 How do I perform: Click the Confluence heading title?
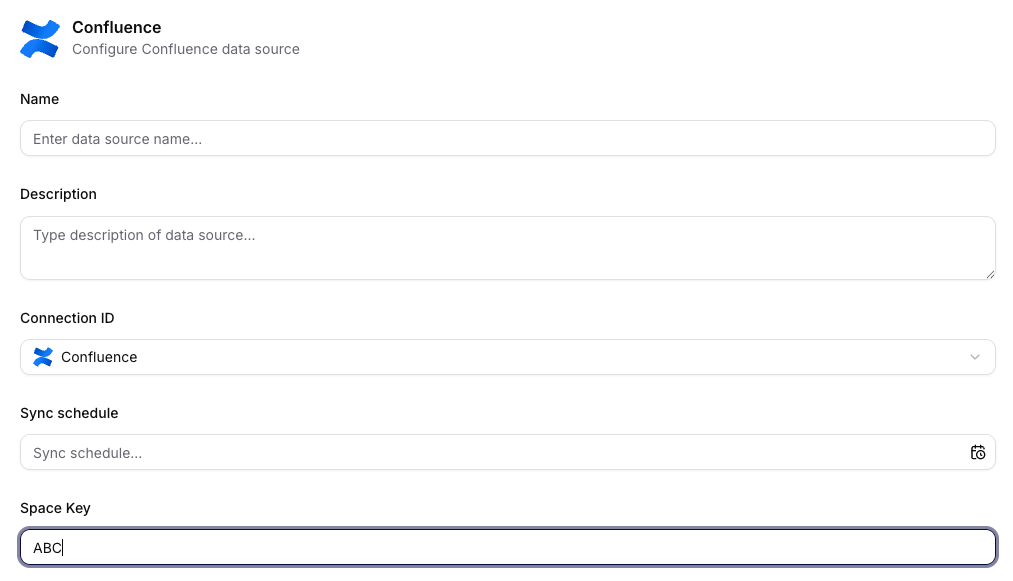pyautogui.click(x=116, y=27)
